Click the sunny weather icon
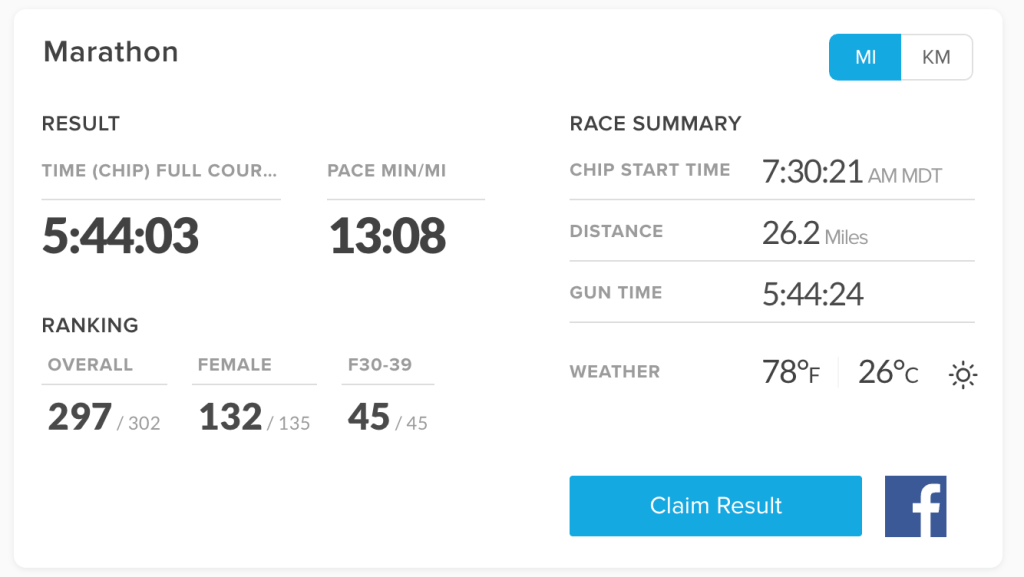The width and height of the screenshot is (1024, 577). point(962,375)
